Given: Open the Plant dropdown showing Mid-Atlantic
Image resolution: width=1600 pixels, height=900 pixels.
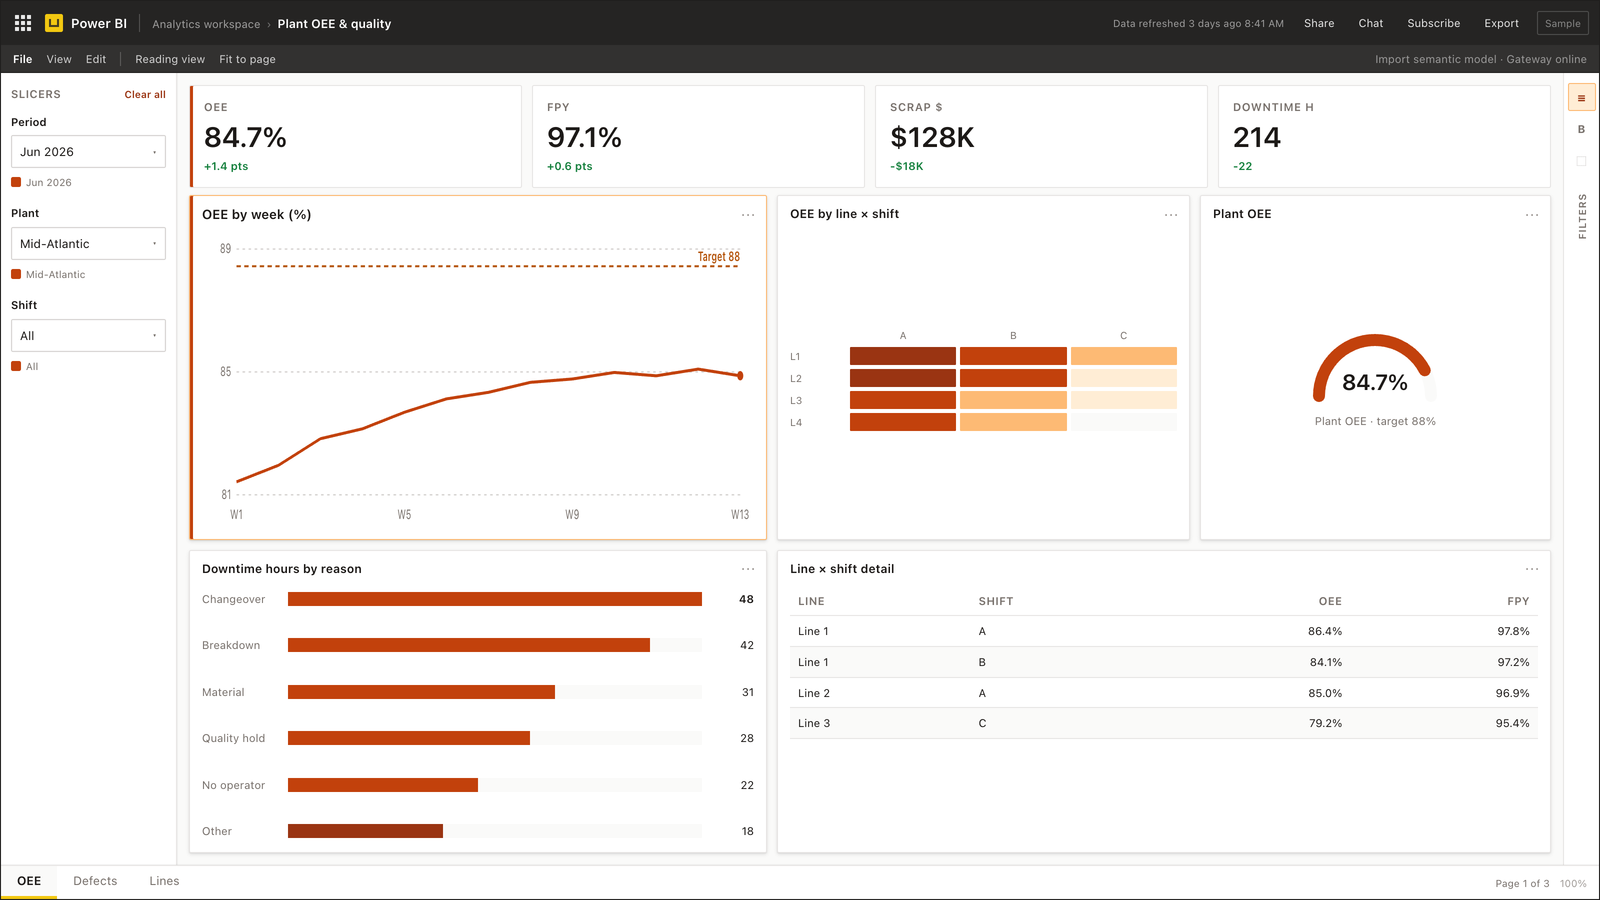Looking at the screenshot, I should pos(88,244).
